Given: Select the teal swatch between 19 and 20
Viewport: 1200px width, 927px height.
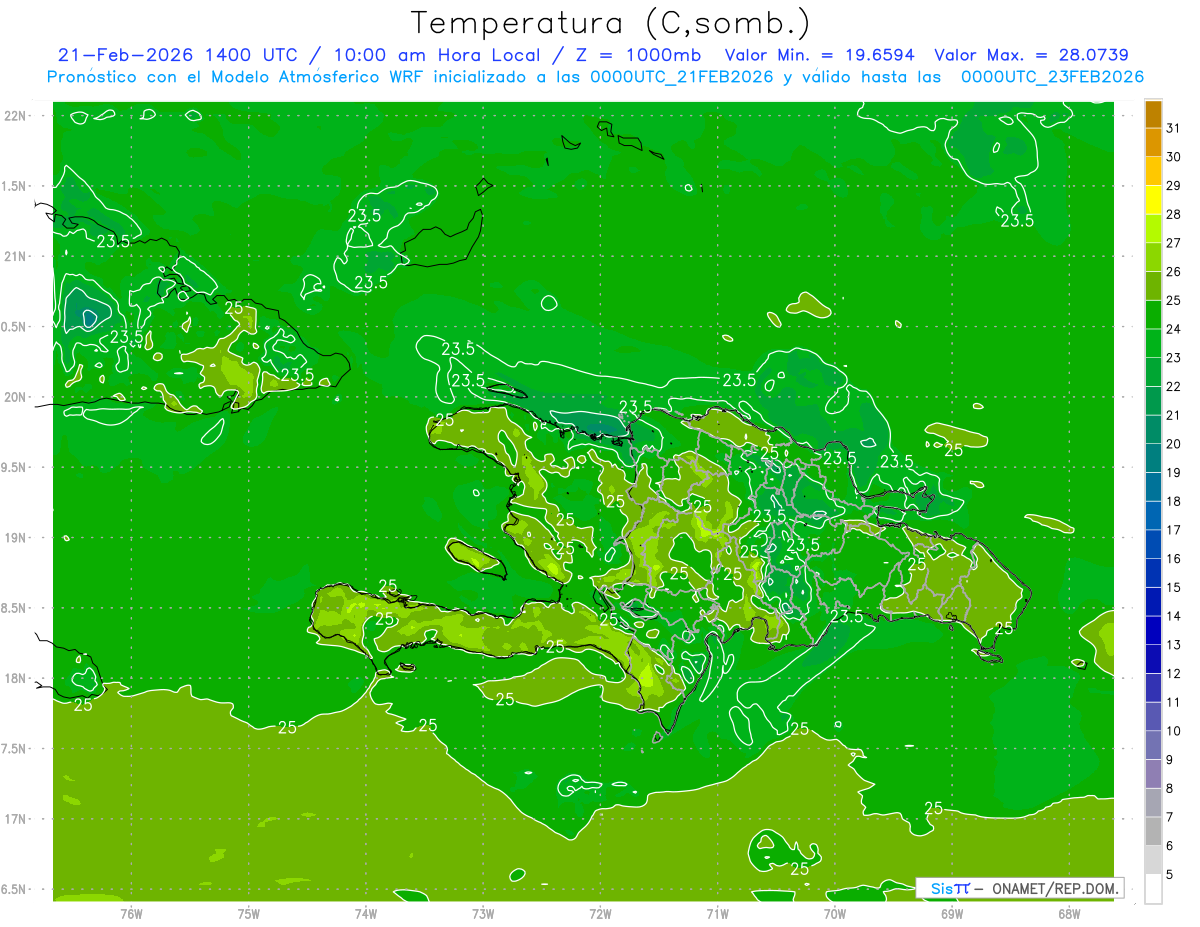Looking at the screenshot, I should [x=1153, y=458].
